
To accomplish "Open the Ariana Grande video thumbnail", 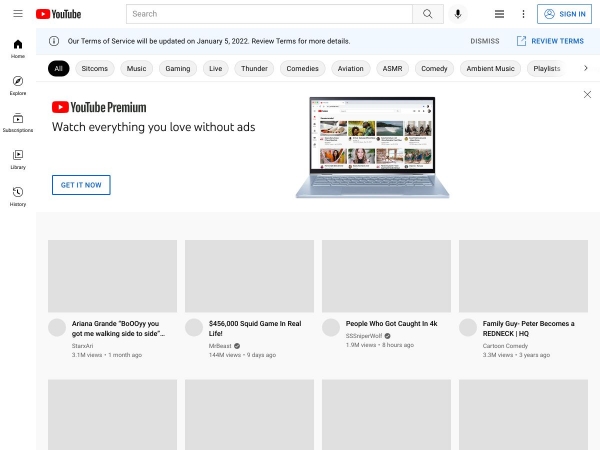I will (x=112, y=276).
